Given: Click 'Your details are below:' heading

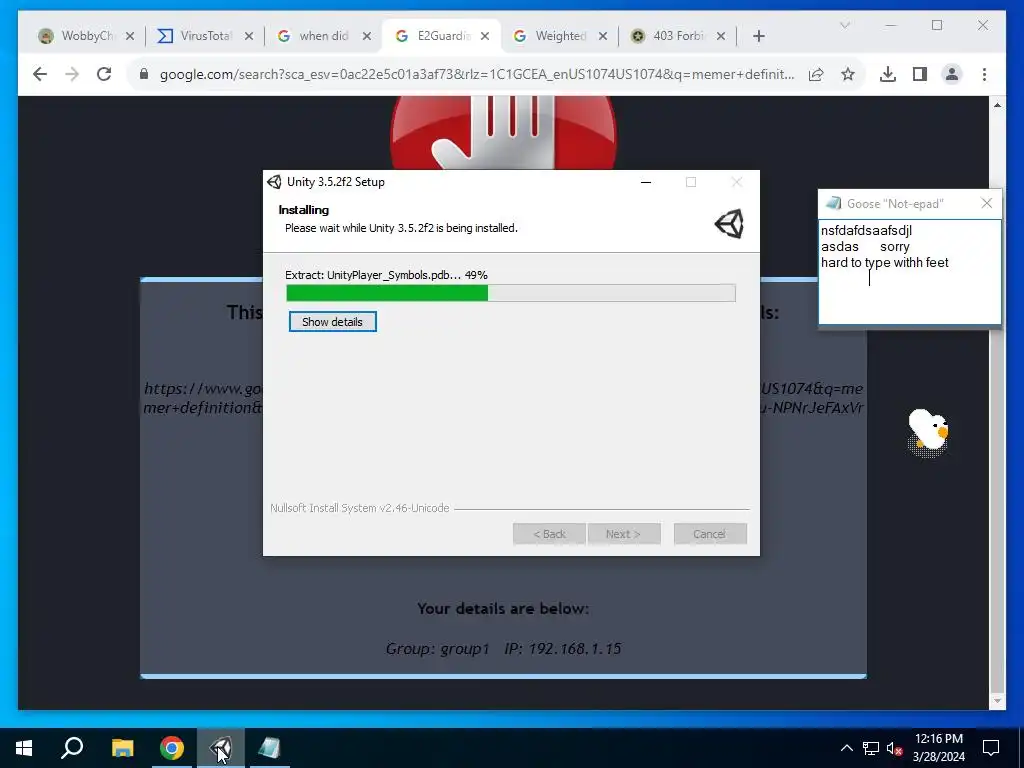Looking at the screenshot, I should pos(503,609).
